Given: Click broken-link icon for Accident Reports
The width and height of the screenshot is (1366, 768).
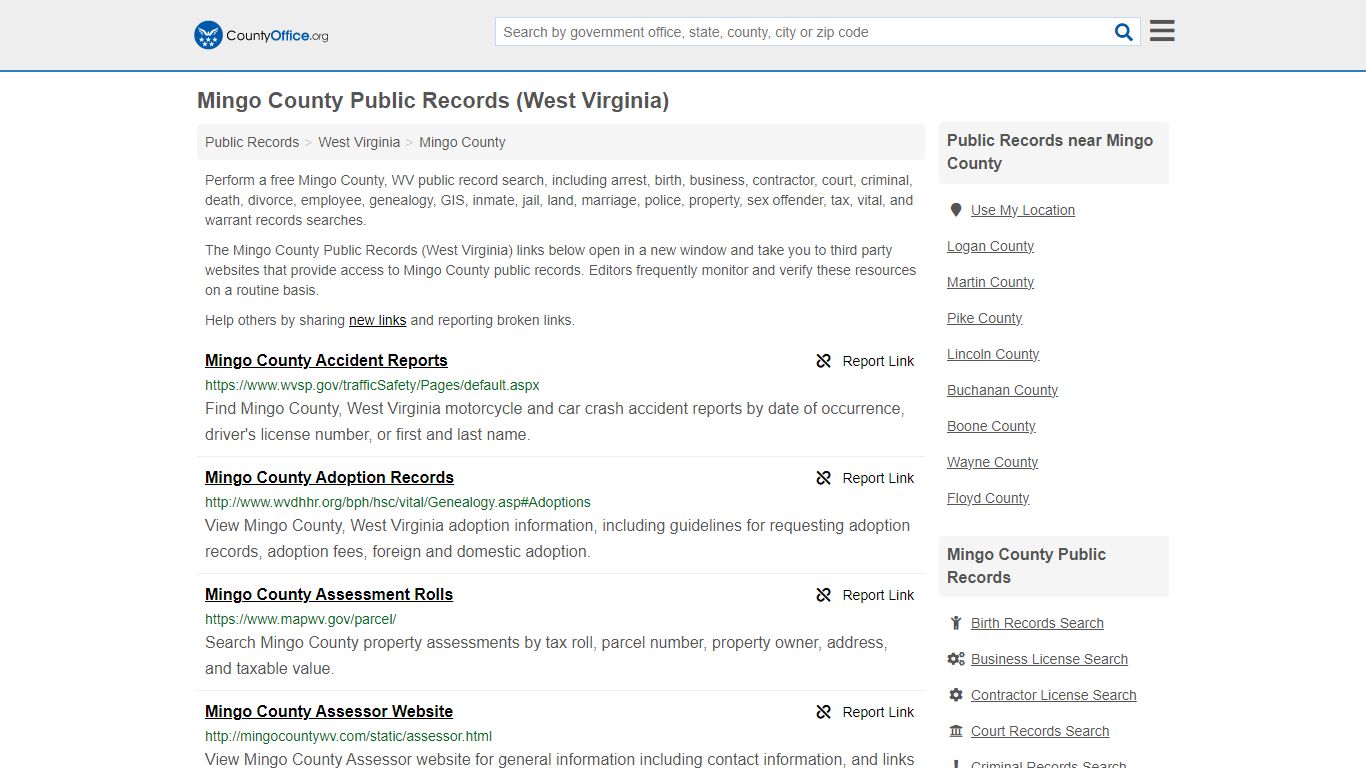Looking at the screenshot, I should 824,361.
